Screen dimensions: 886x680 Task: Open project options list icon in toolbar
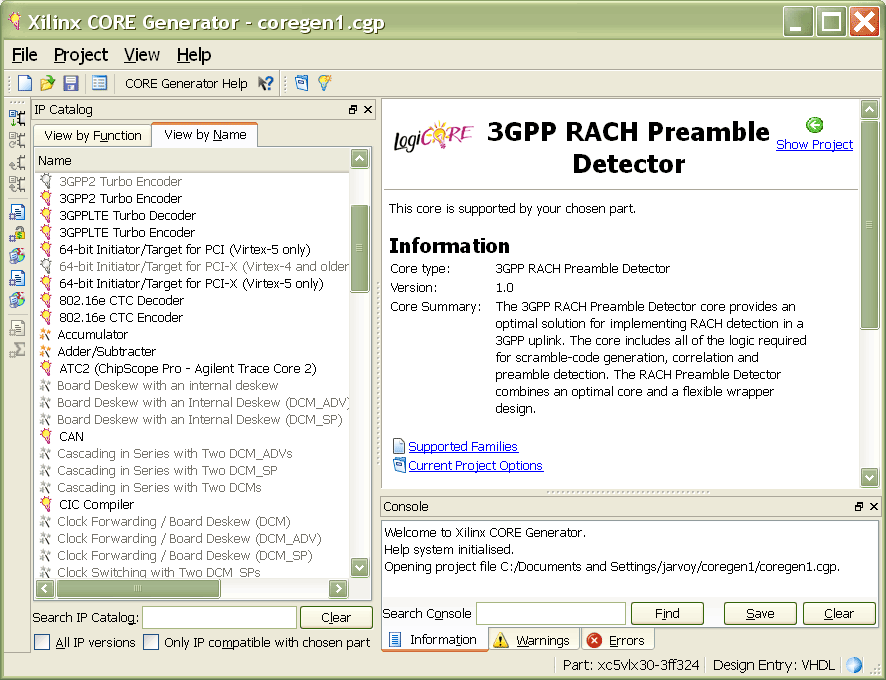coord(99,84)
